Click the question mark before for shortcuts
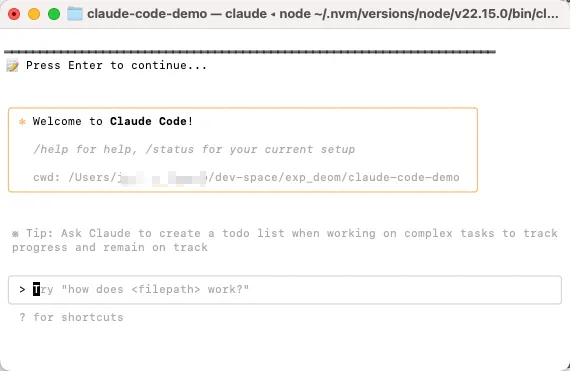The width and height of the screenshot is (570, 371). [23, 317]
